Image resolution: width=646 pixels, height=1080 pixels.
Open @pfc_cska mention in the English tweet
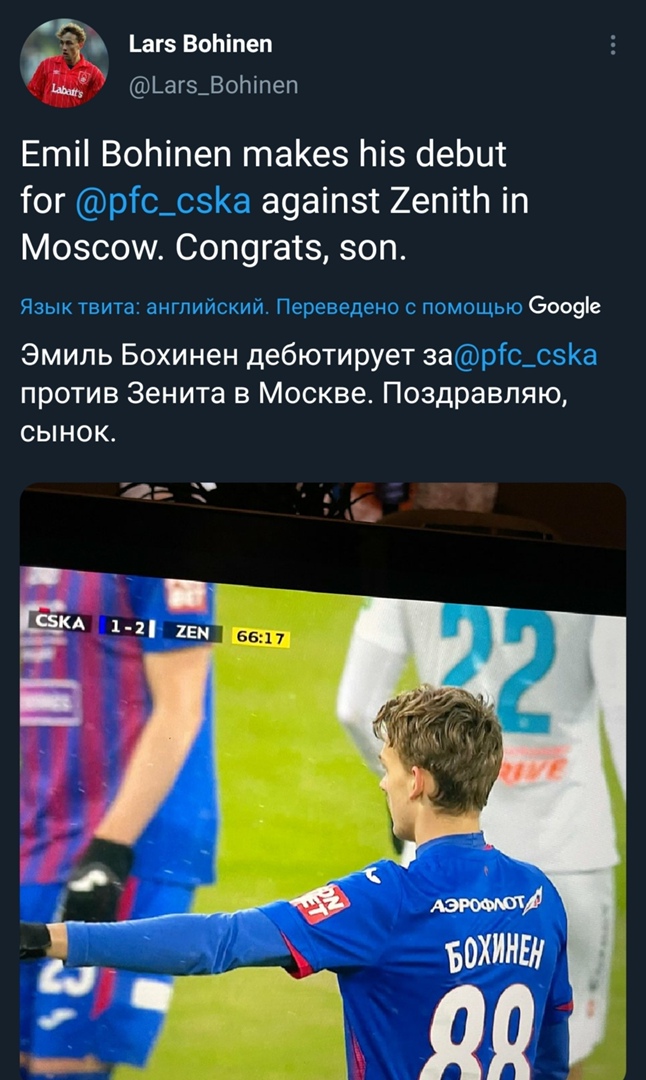(x=163, y=201)
